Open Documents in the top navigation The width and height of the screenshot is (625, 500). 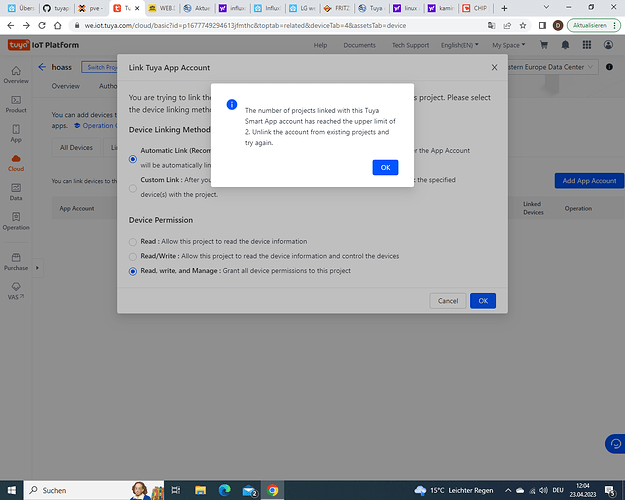tap(360, 45)
